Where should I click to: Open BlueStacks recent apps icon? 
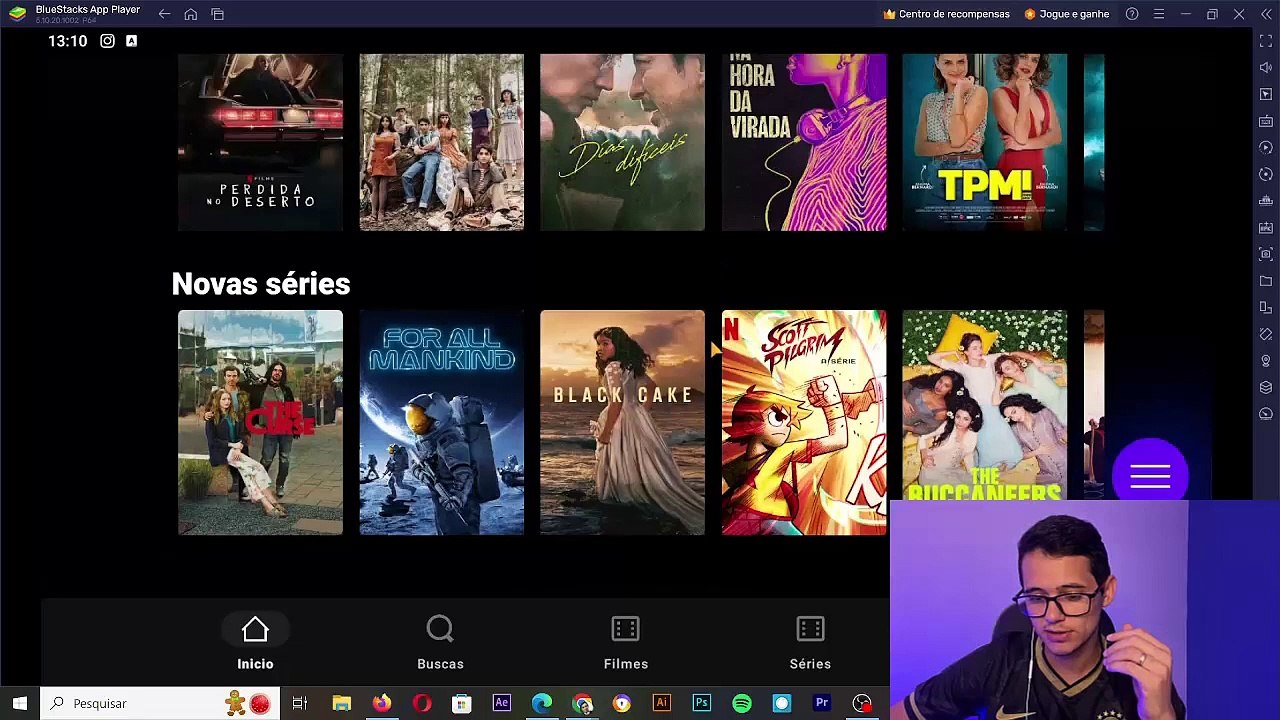[x=218, y=14]
